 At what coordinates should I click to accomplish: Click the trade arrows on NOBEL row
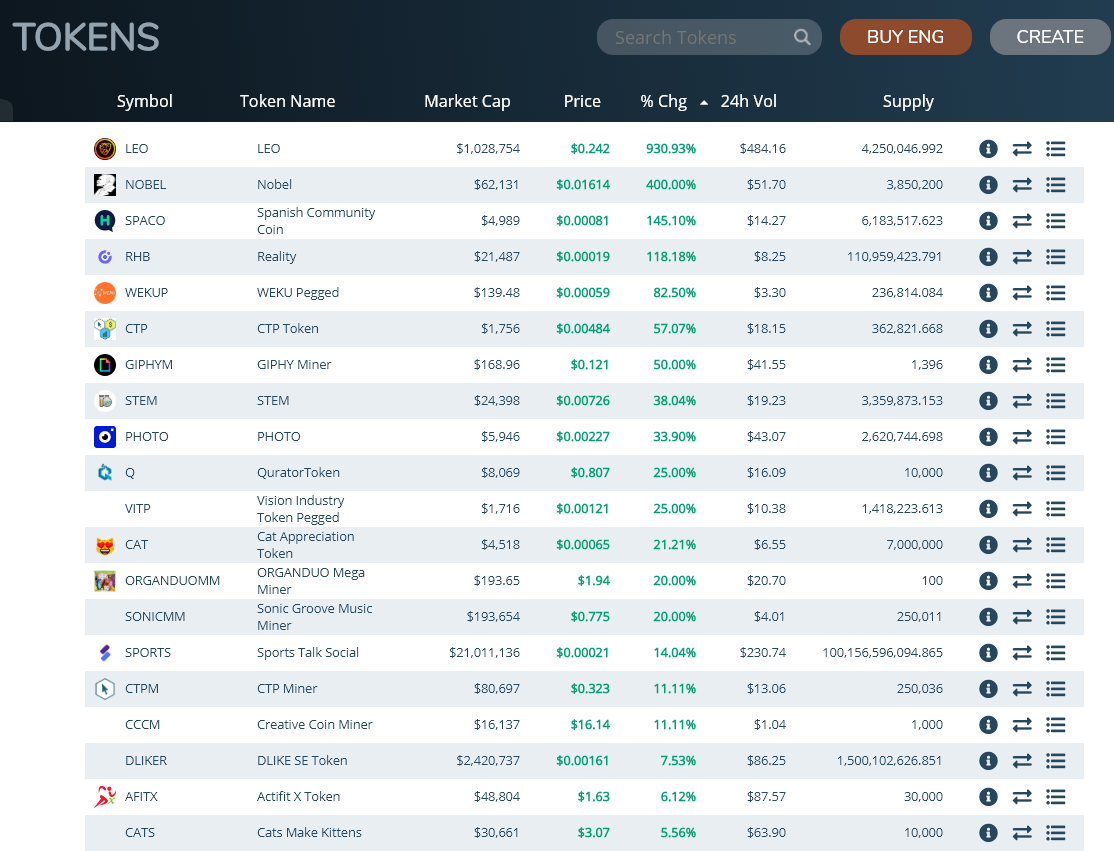click(1022, 185)
